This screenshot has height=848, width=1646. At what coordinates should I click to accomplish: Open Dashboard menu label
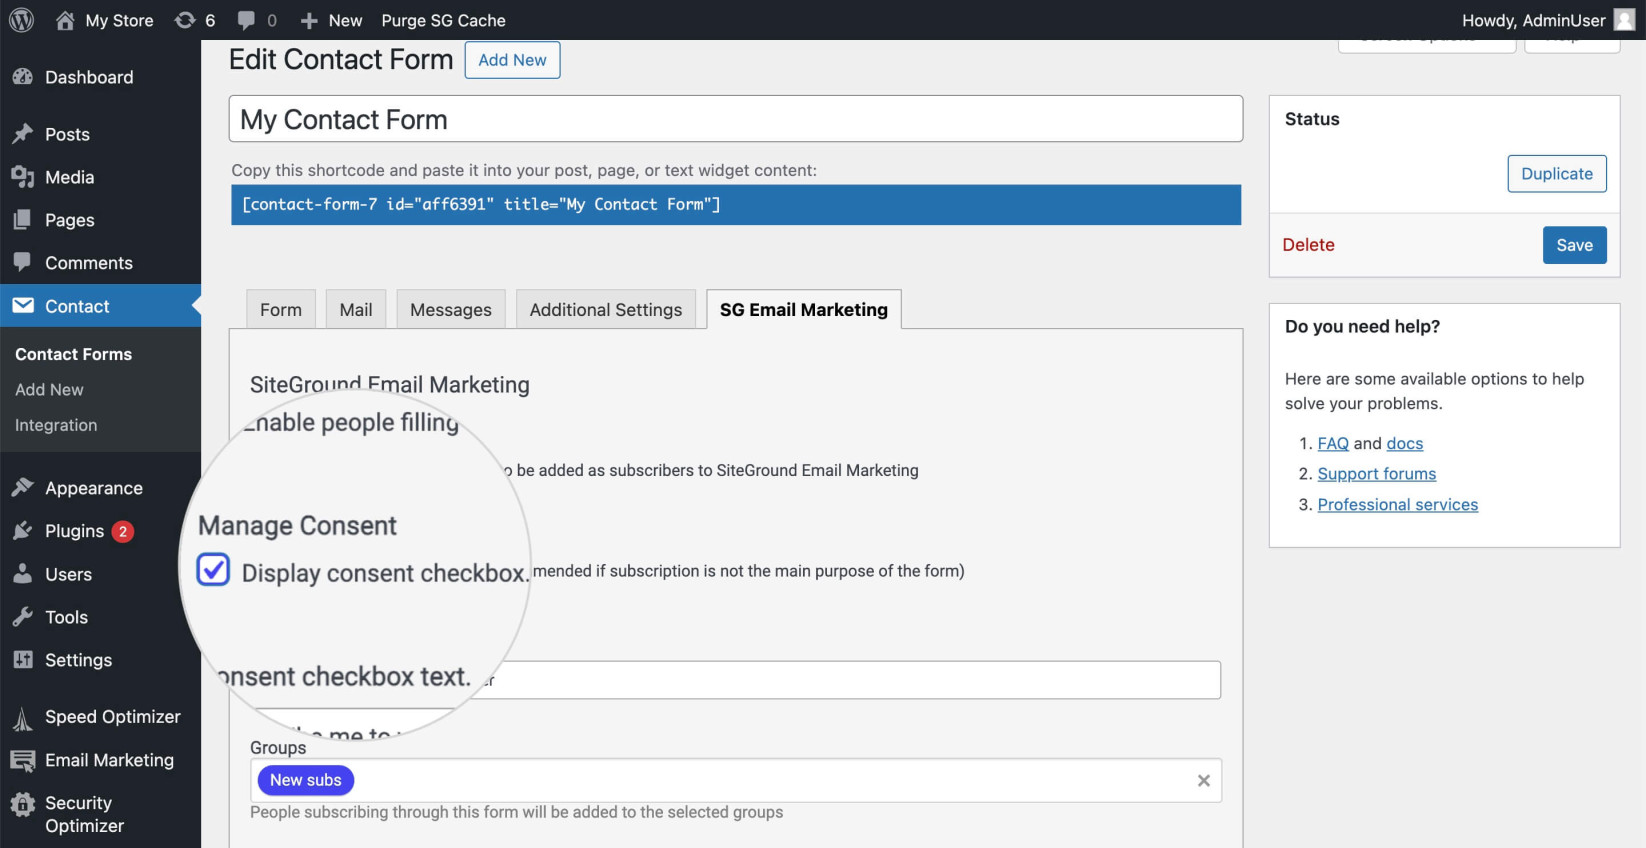coord(89,77)
